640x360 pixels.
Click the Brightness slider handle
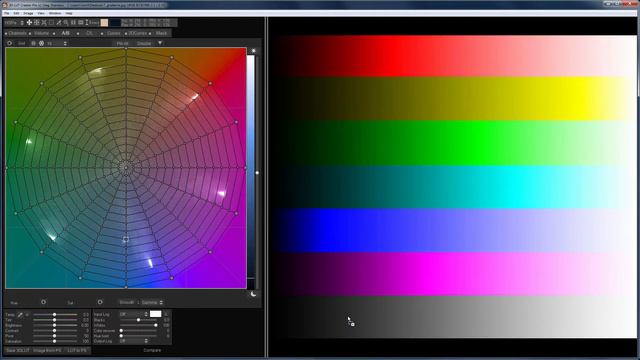pyautogui.click(x=54, y=325)
